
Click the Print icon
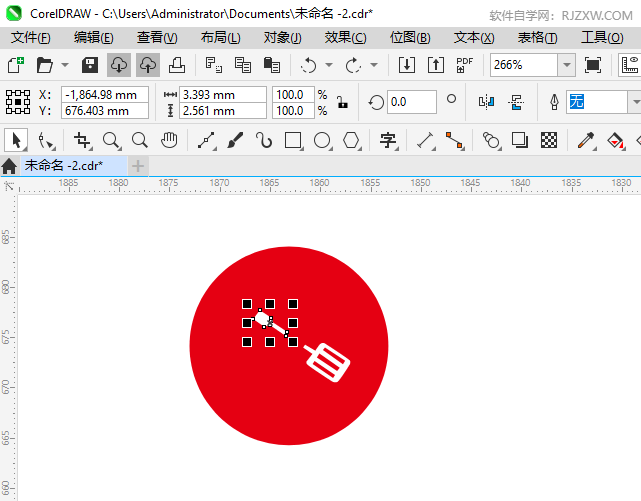(x=177, y=65)
